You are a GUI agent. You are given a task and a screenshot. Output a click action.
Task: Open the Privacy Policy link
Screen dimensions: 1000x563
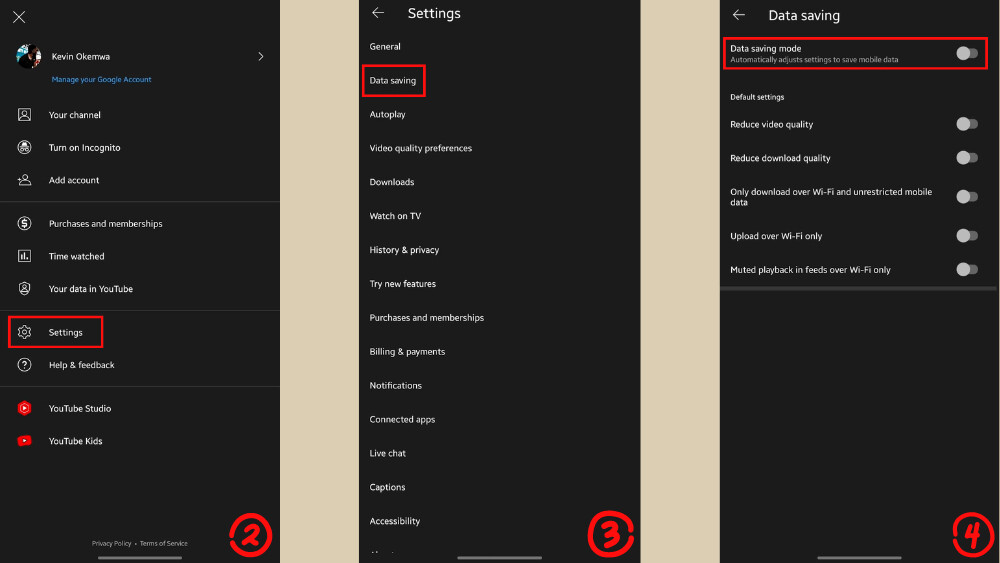(111, 543)
